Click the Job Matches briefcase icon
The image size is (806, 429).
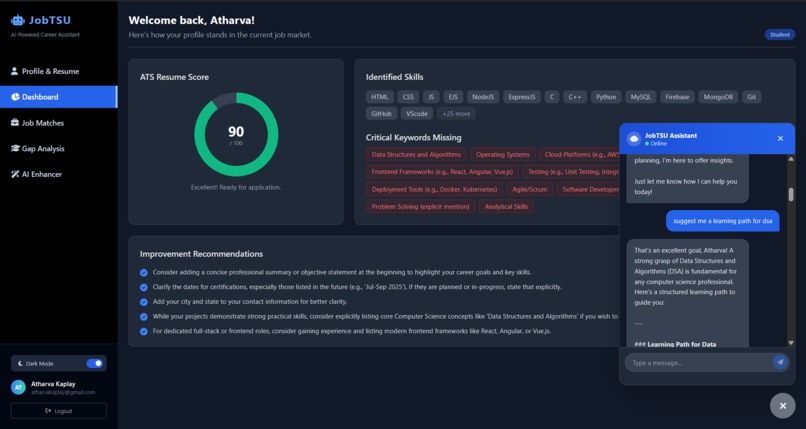[x=15, y=123]
